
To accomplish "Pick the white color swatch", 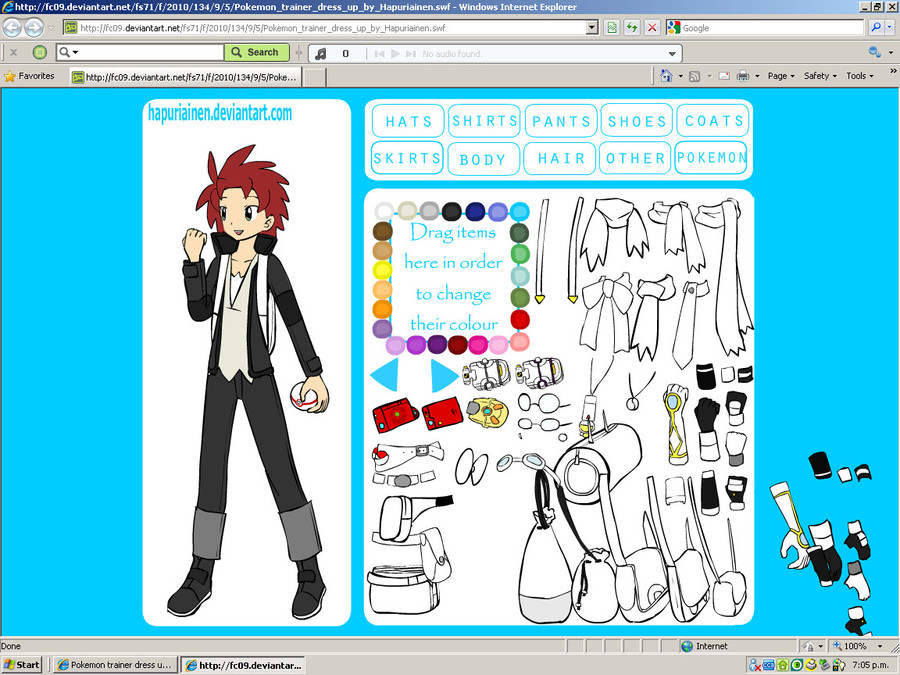I will click(385, 211).
